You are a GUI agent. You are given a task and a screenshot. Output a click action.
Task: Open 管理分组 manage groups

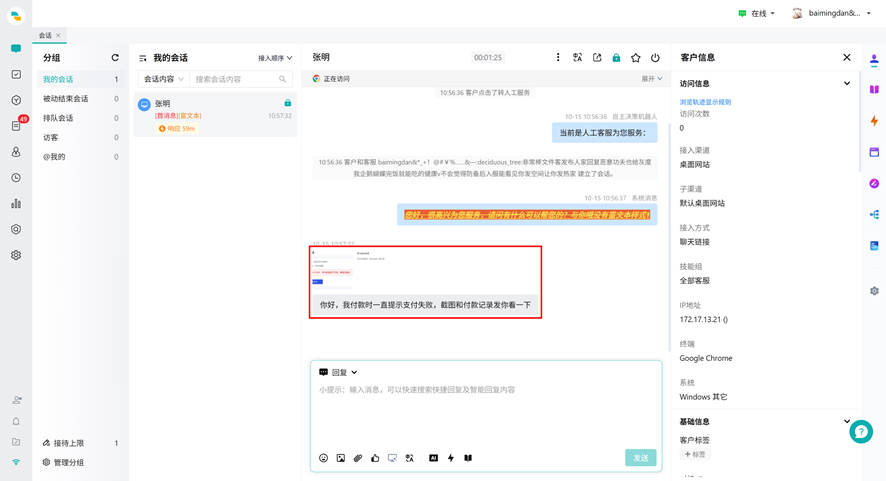(x=63, y=462)
